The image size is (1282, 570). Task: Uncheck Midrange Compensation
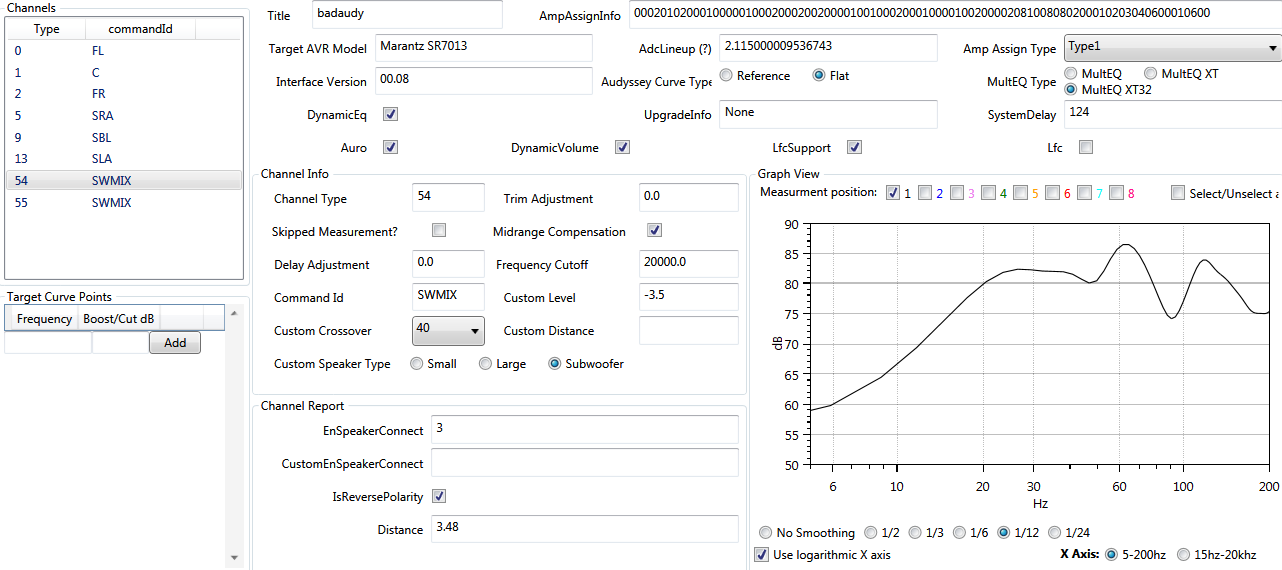pos(655,231)
